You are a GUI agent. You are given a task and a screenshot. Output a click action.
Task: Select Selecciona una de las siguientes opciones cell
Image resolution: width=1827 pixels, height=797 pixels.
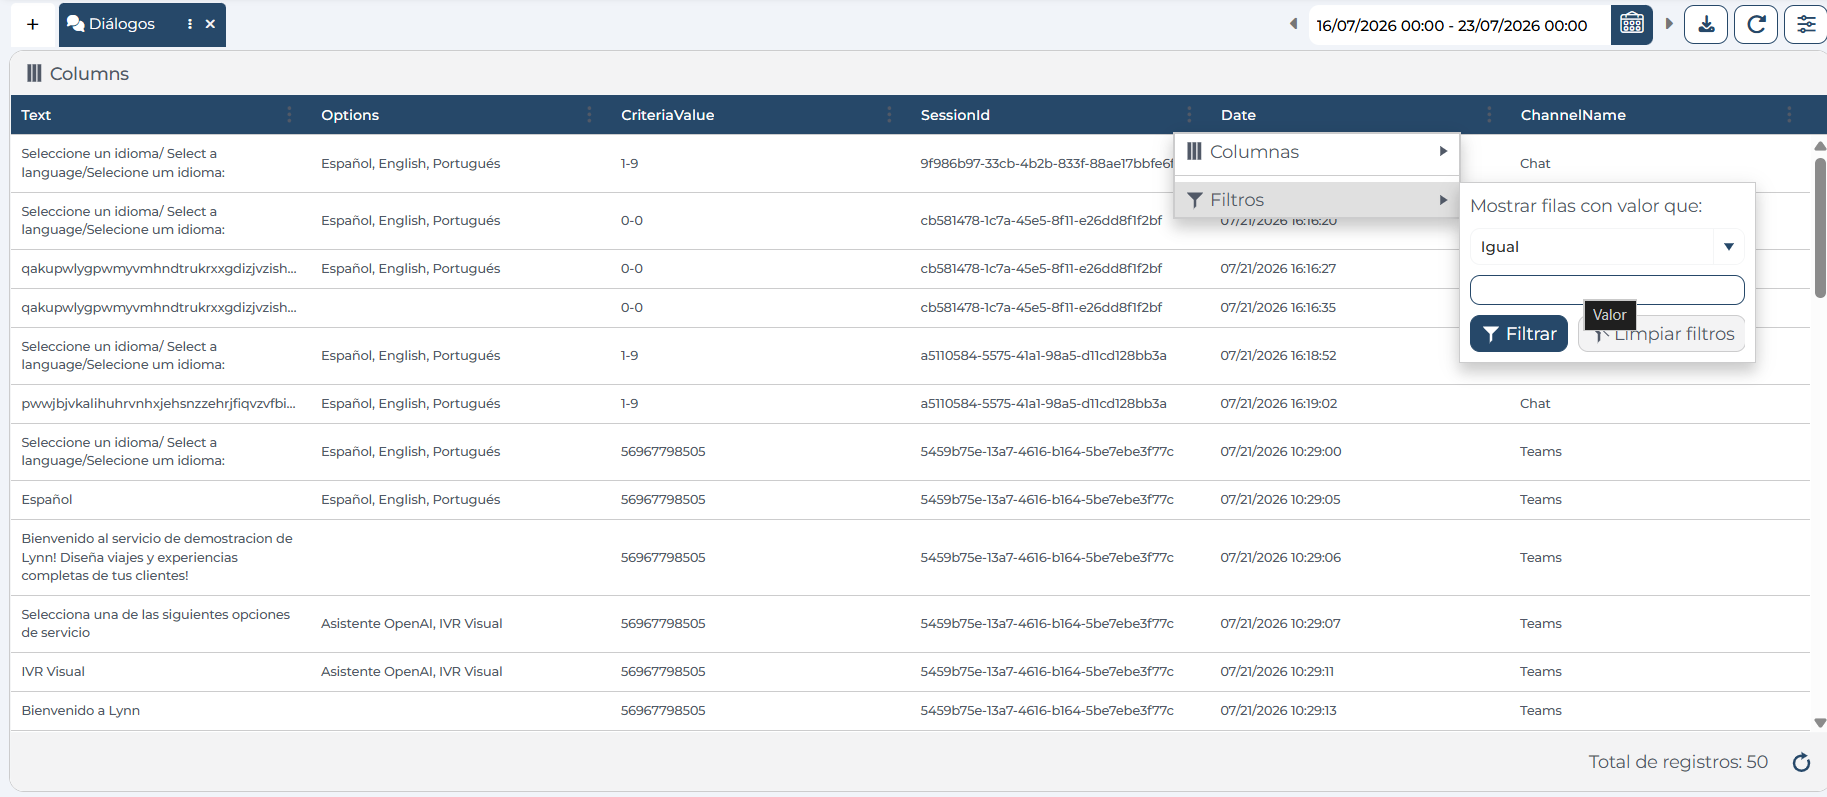click(156, 624)
